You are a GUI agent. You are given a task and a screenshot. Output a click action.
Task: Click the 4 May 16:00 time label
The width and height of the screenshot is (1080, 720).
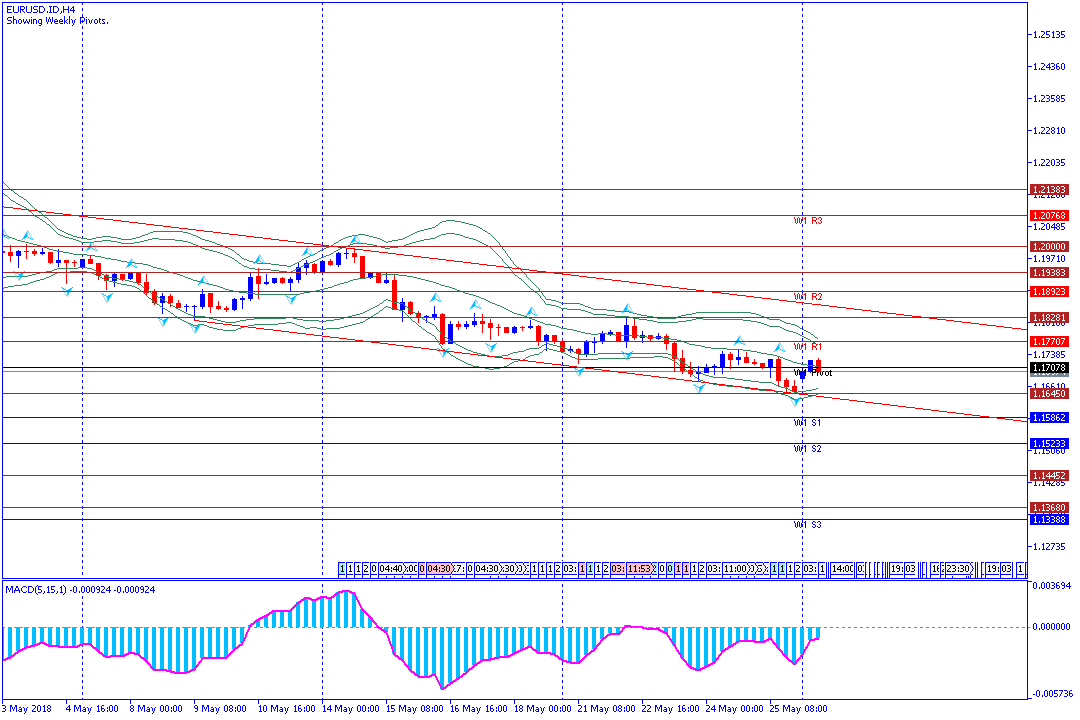coord(92,709)
